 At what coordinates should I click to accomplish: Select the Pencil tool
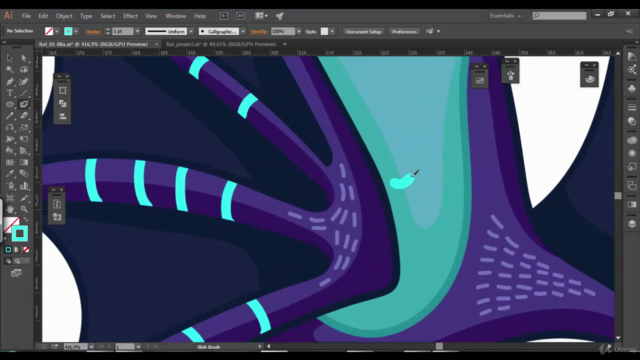click(x=10, y=116)
